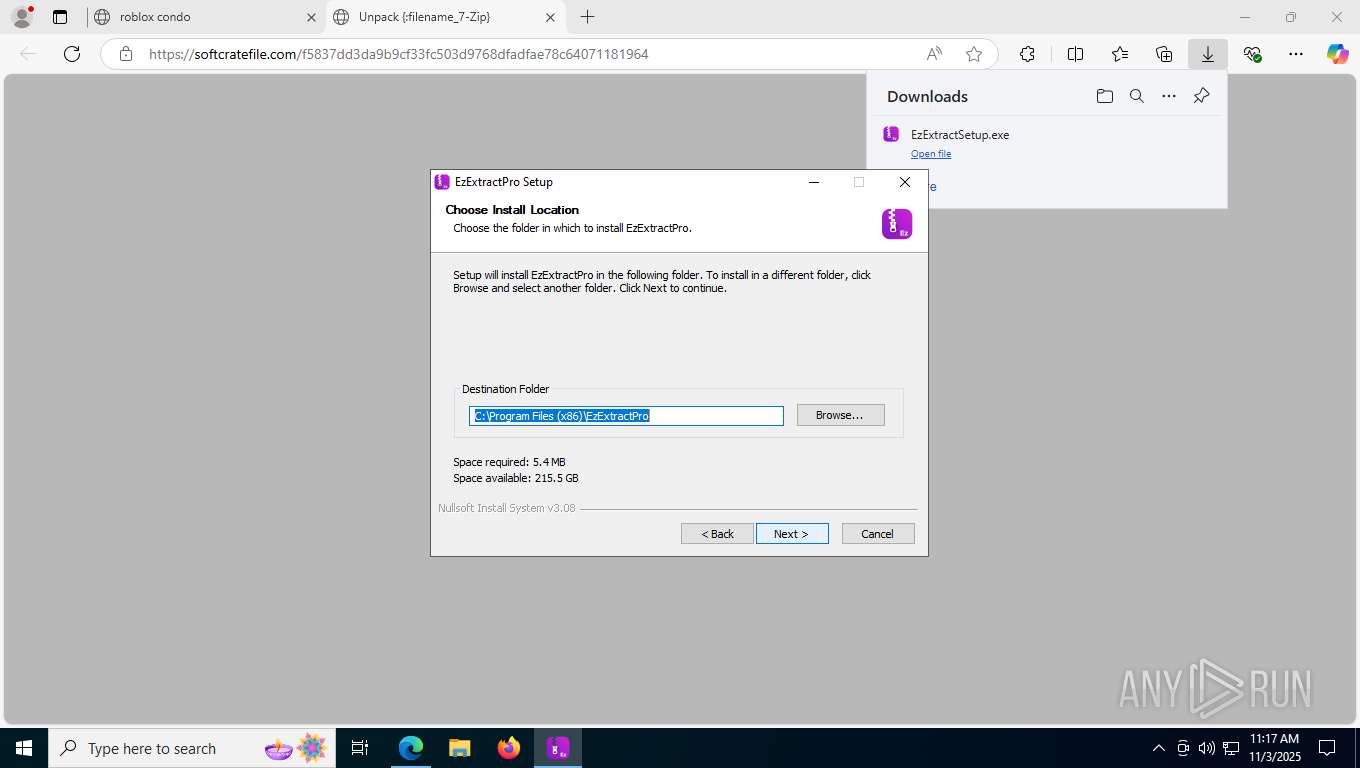Click EzExtractPro installer taskbar icon
Screen dimensions: 1360x768
point(558,748)
